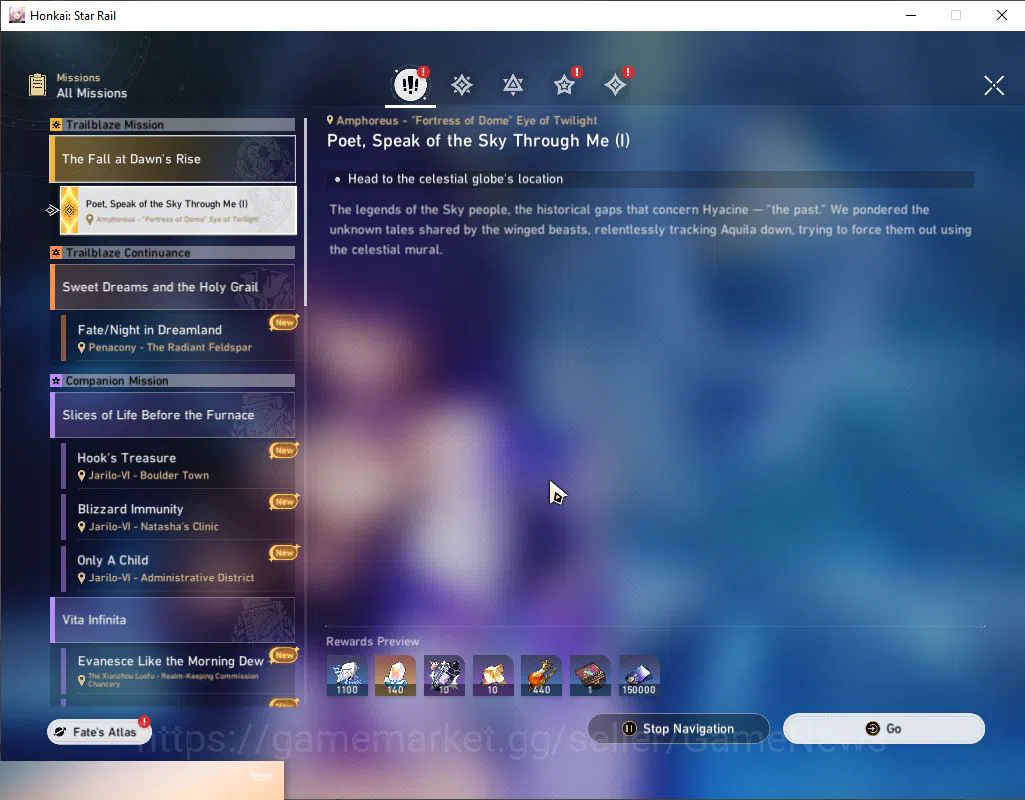Viewport: 1025px width, 800px height.
Task: View the reward icon left of 440
Action: 493,676
